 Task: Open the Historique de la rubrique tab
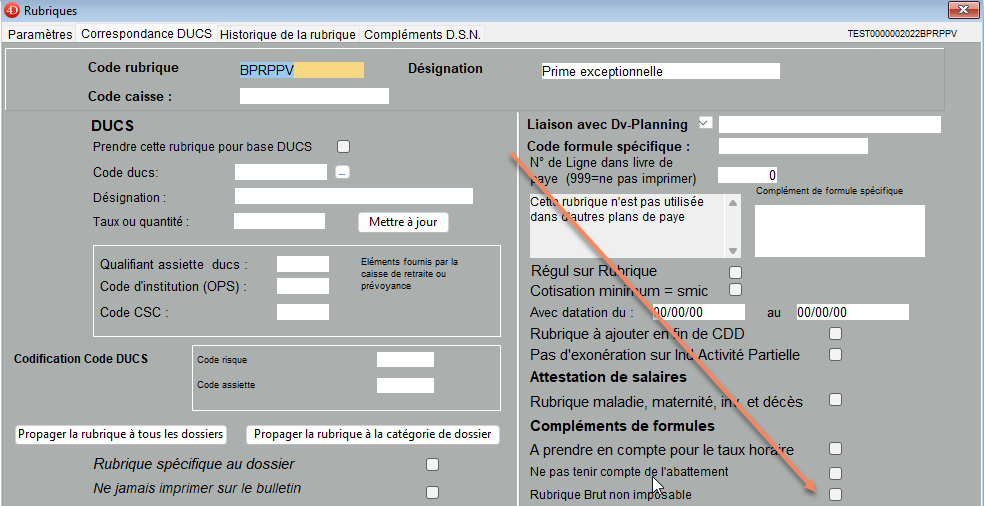[287, 35]
